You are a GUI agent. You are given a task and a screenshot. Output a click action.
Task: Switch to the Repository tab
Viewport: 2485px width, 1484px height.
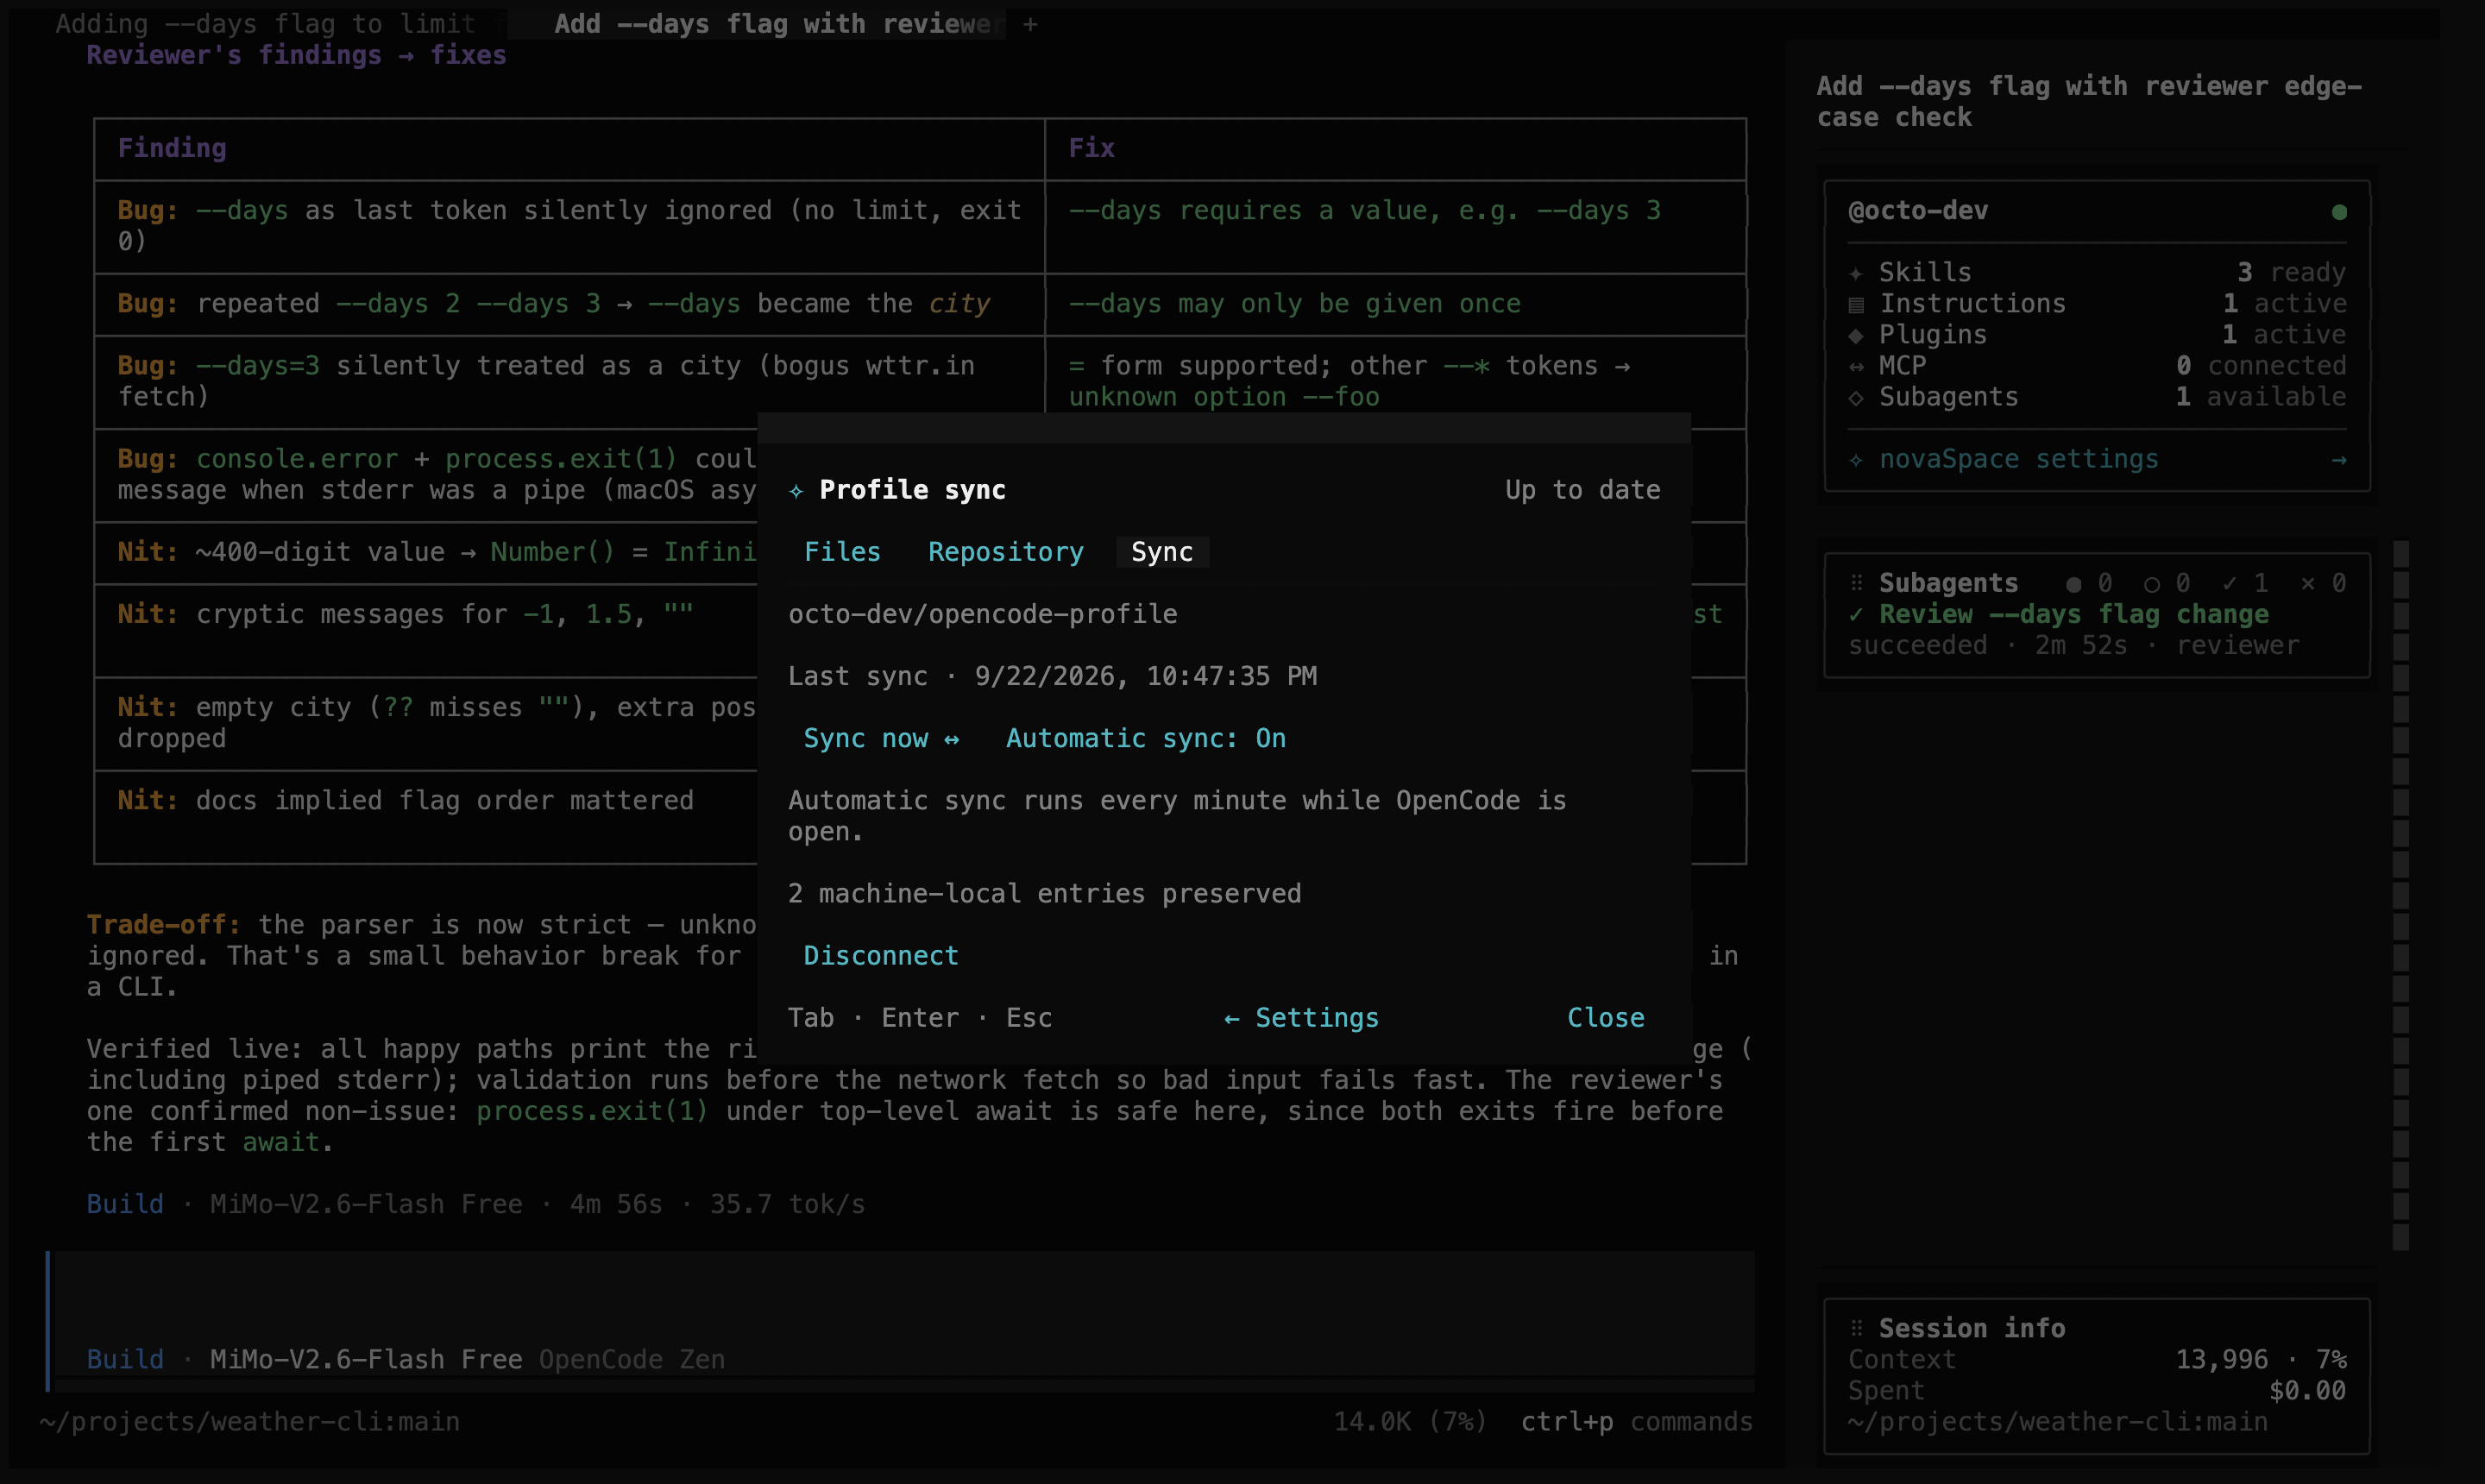coord(1006,552)
